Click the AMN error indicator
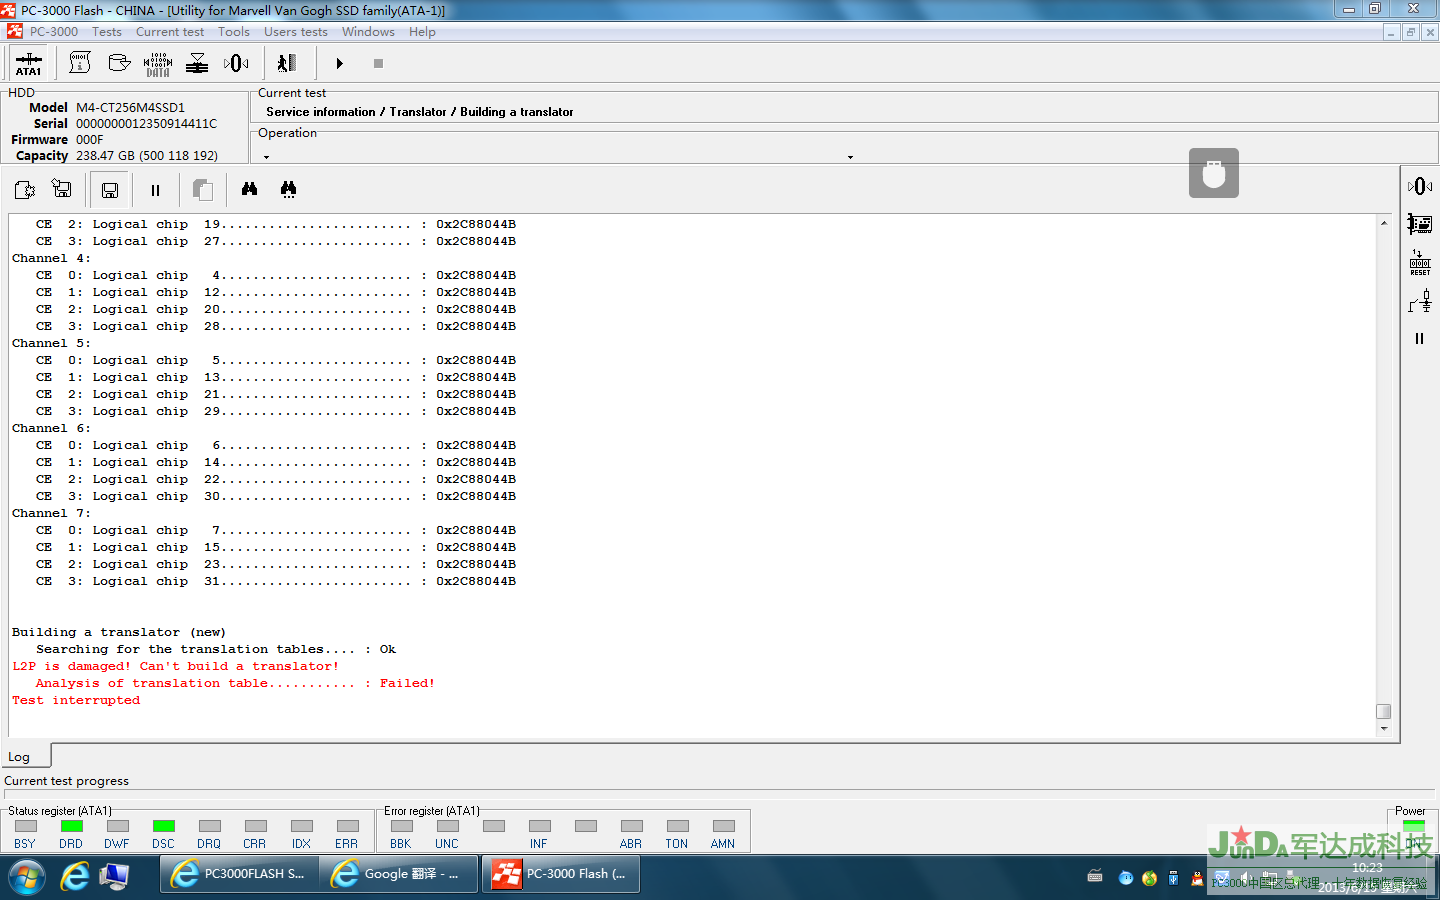The image size is (1440, 900). (724, 826)
